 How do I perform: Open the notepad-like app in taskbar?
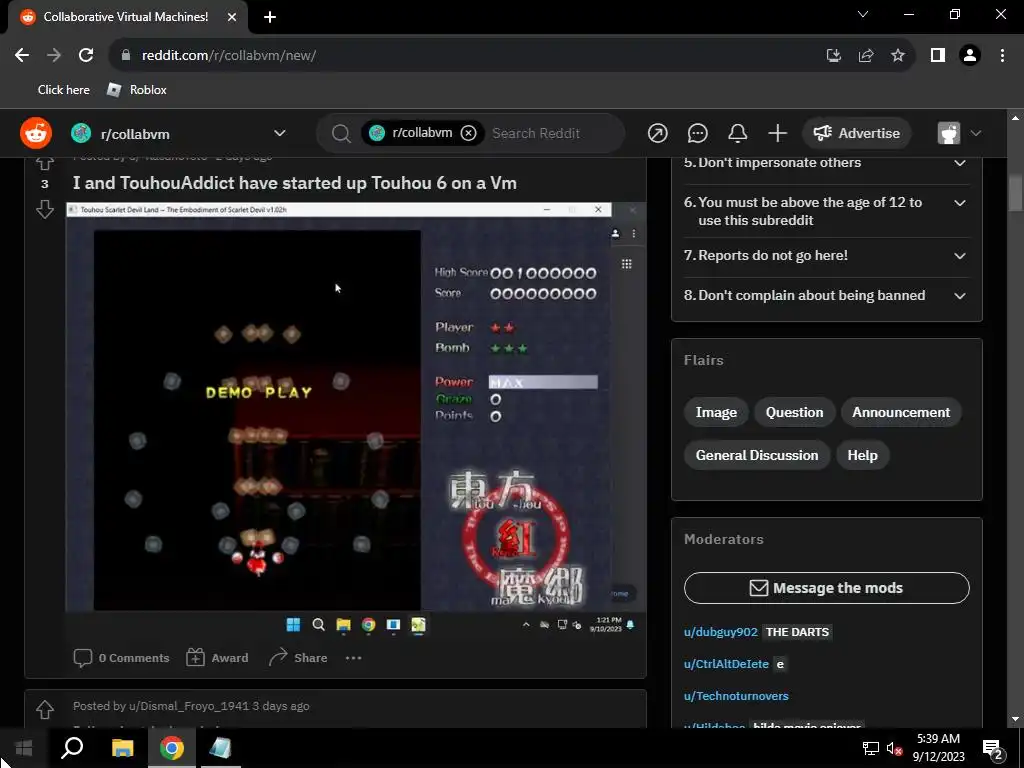click(221, 748)
